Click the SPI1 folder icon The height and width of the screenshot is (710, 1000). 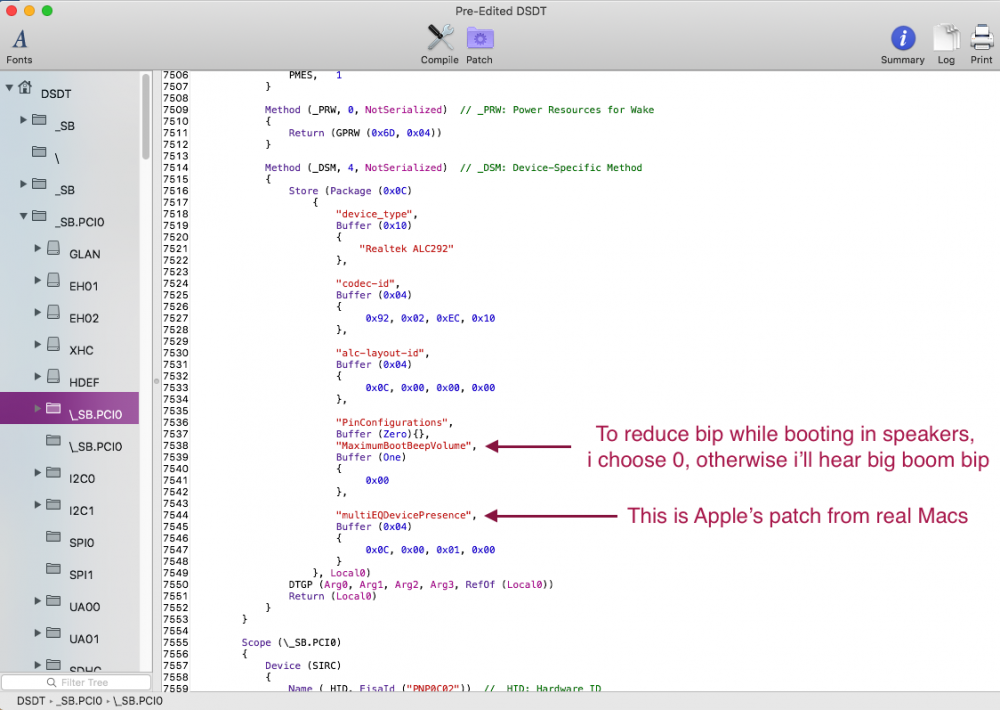click(54, 568)
